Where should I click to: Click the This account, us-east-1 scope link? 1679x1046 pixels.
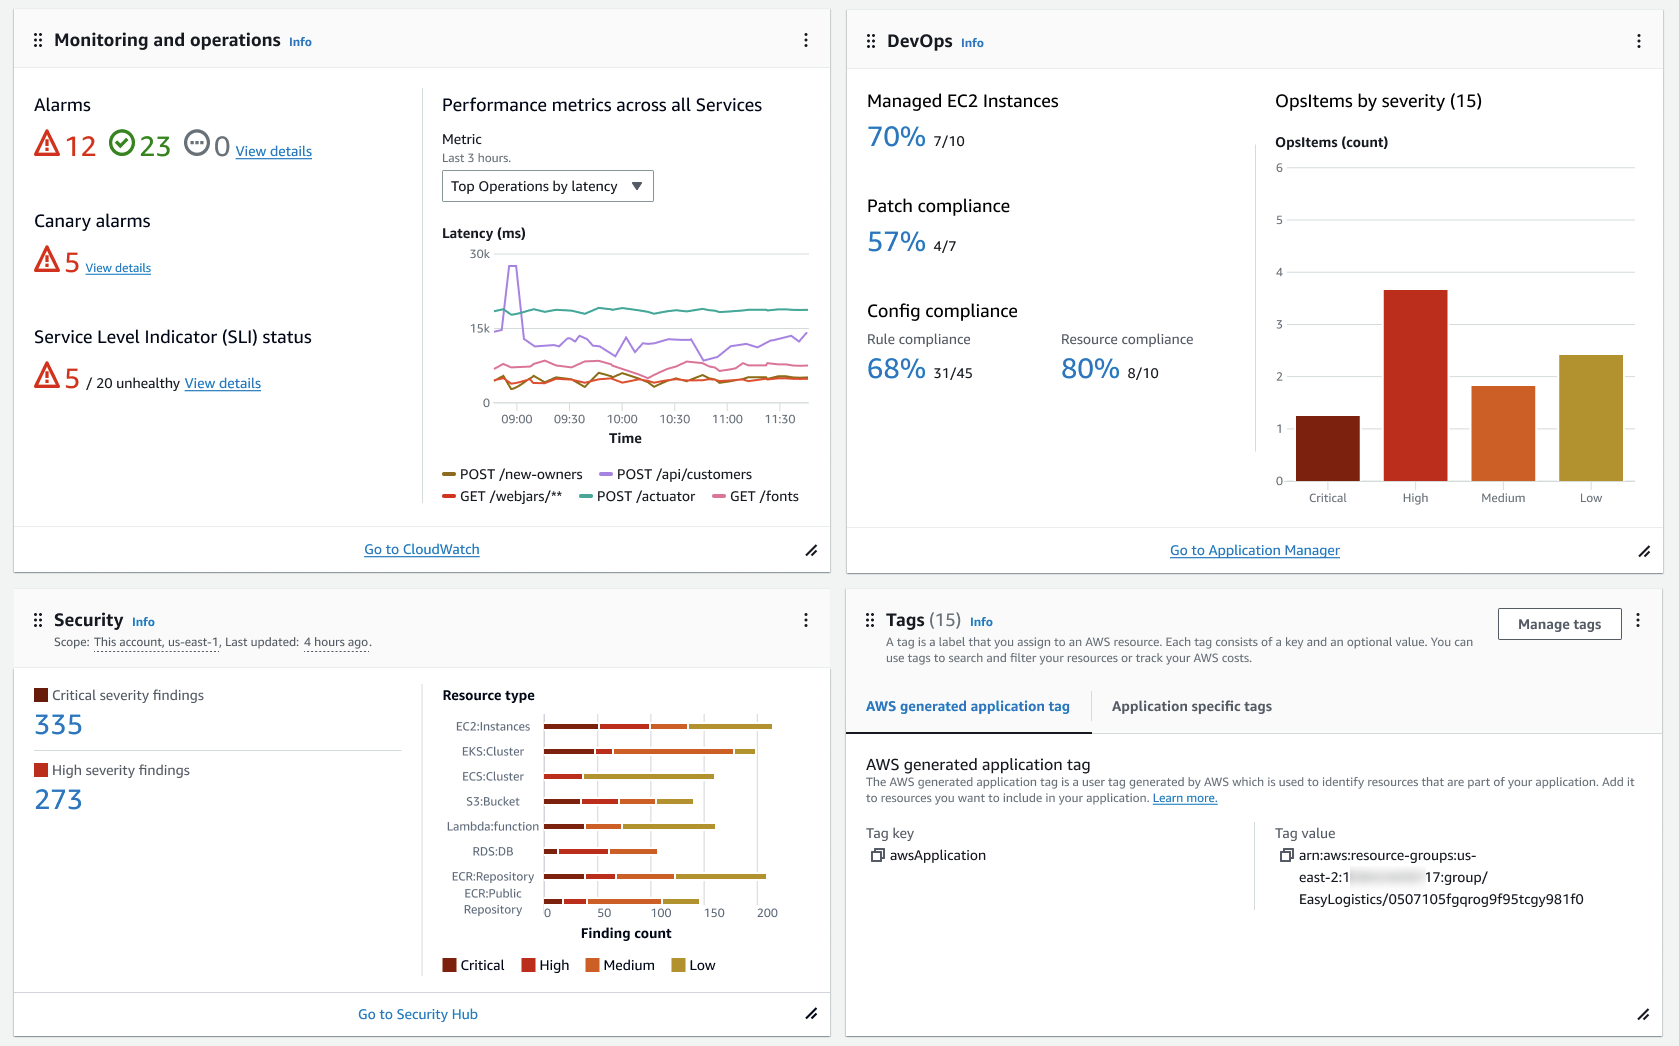click(x=155, y=641)
